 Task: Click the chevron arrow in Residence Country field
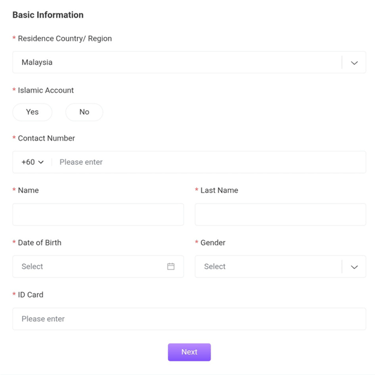coord(354,63)
